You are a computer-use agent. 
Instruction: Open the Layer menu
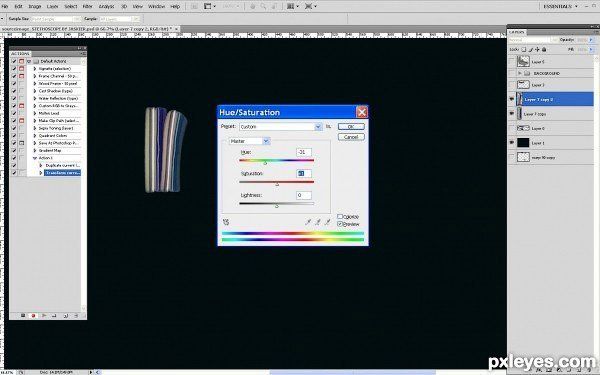[x=52, y=7]
